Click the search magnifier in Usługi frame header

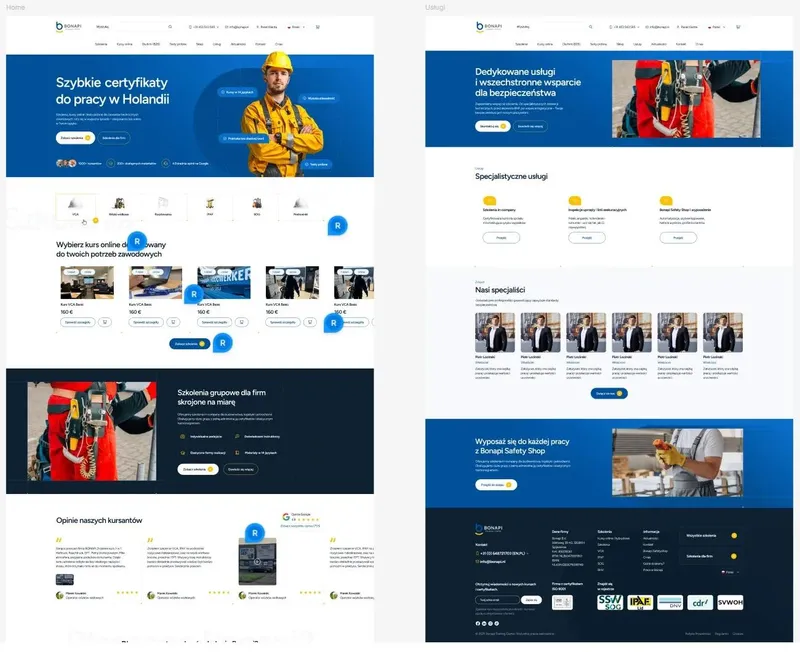click(590, 27)
